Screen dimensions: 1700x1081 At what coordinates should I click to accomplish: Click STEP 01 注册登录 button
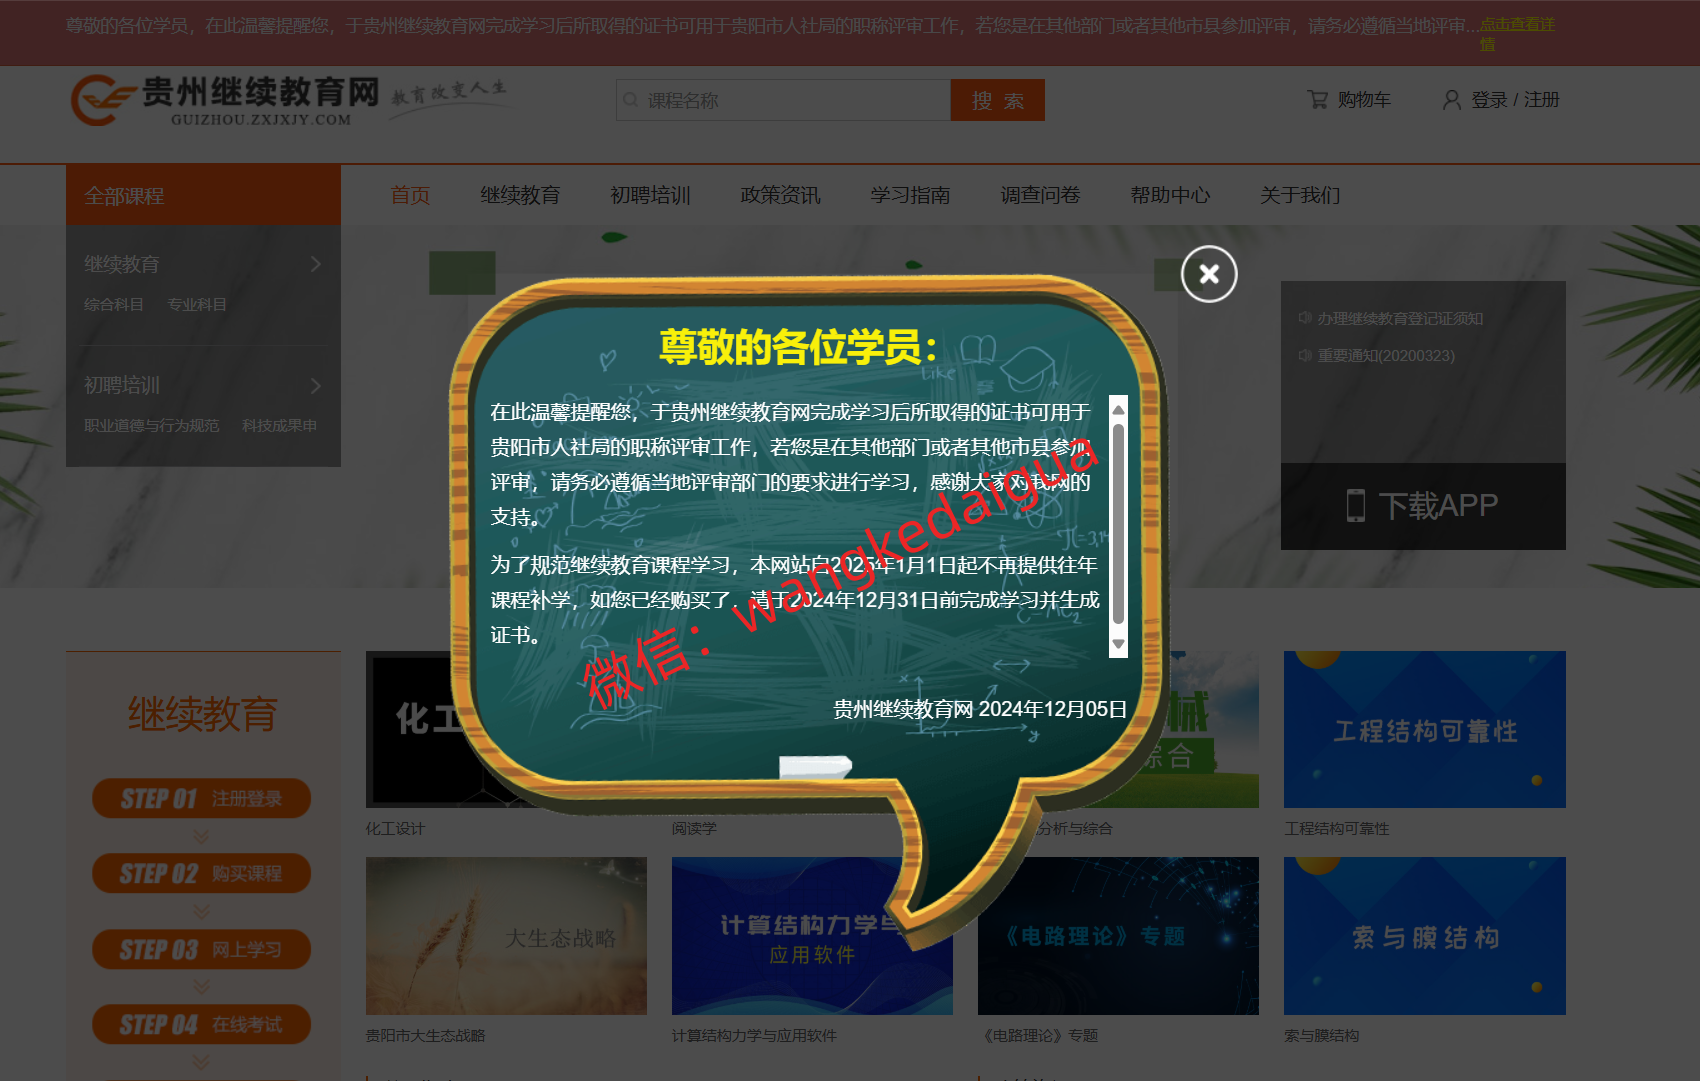(x=201, y=798)
